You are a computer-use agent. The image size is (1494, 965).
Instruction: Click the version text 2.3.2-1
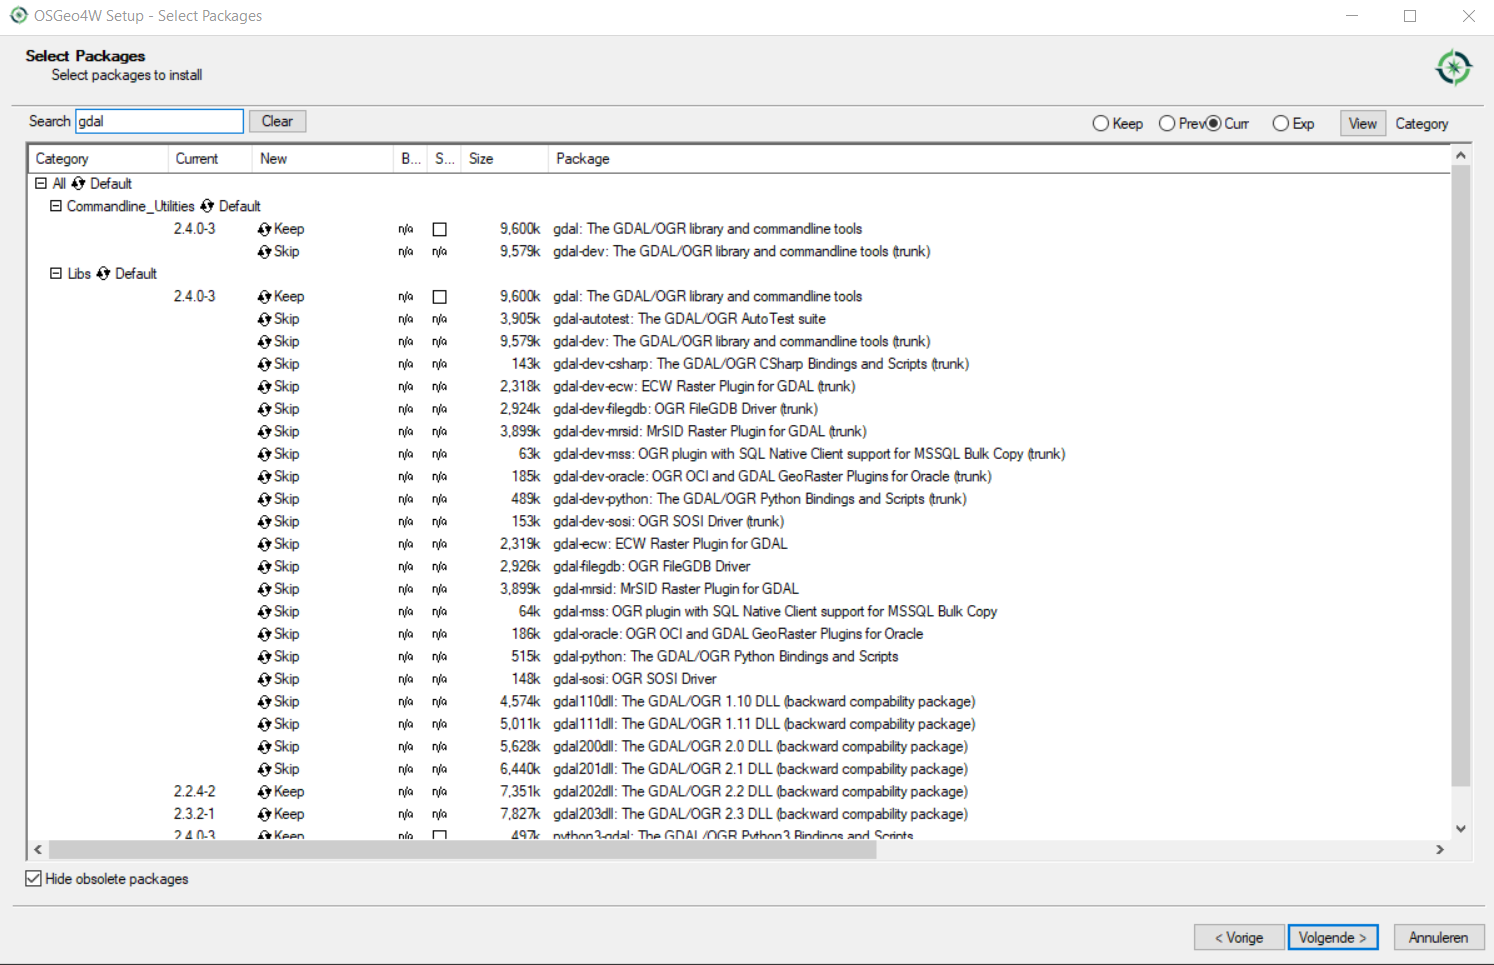pos(194,814)
